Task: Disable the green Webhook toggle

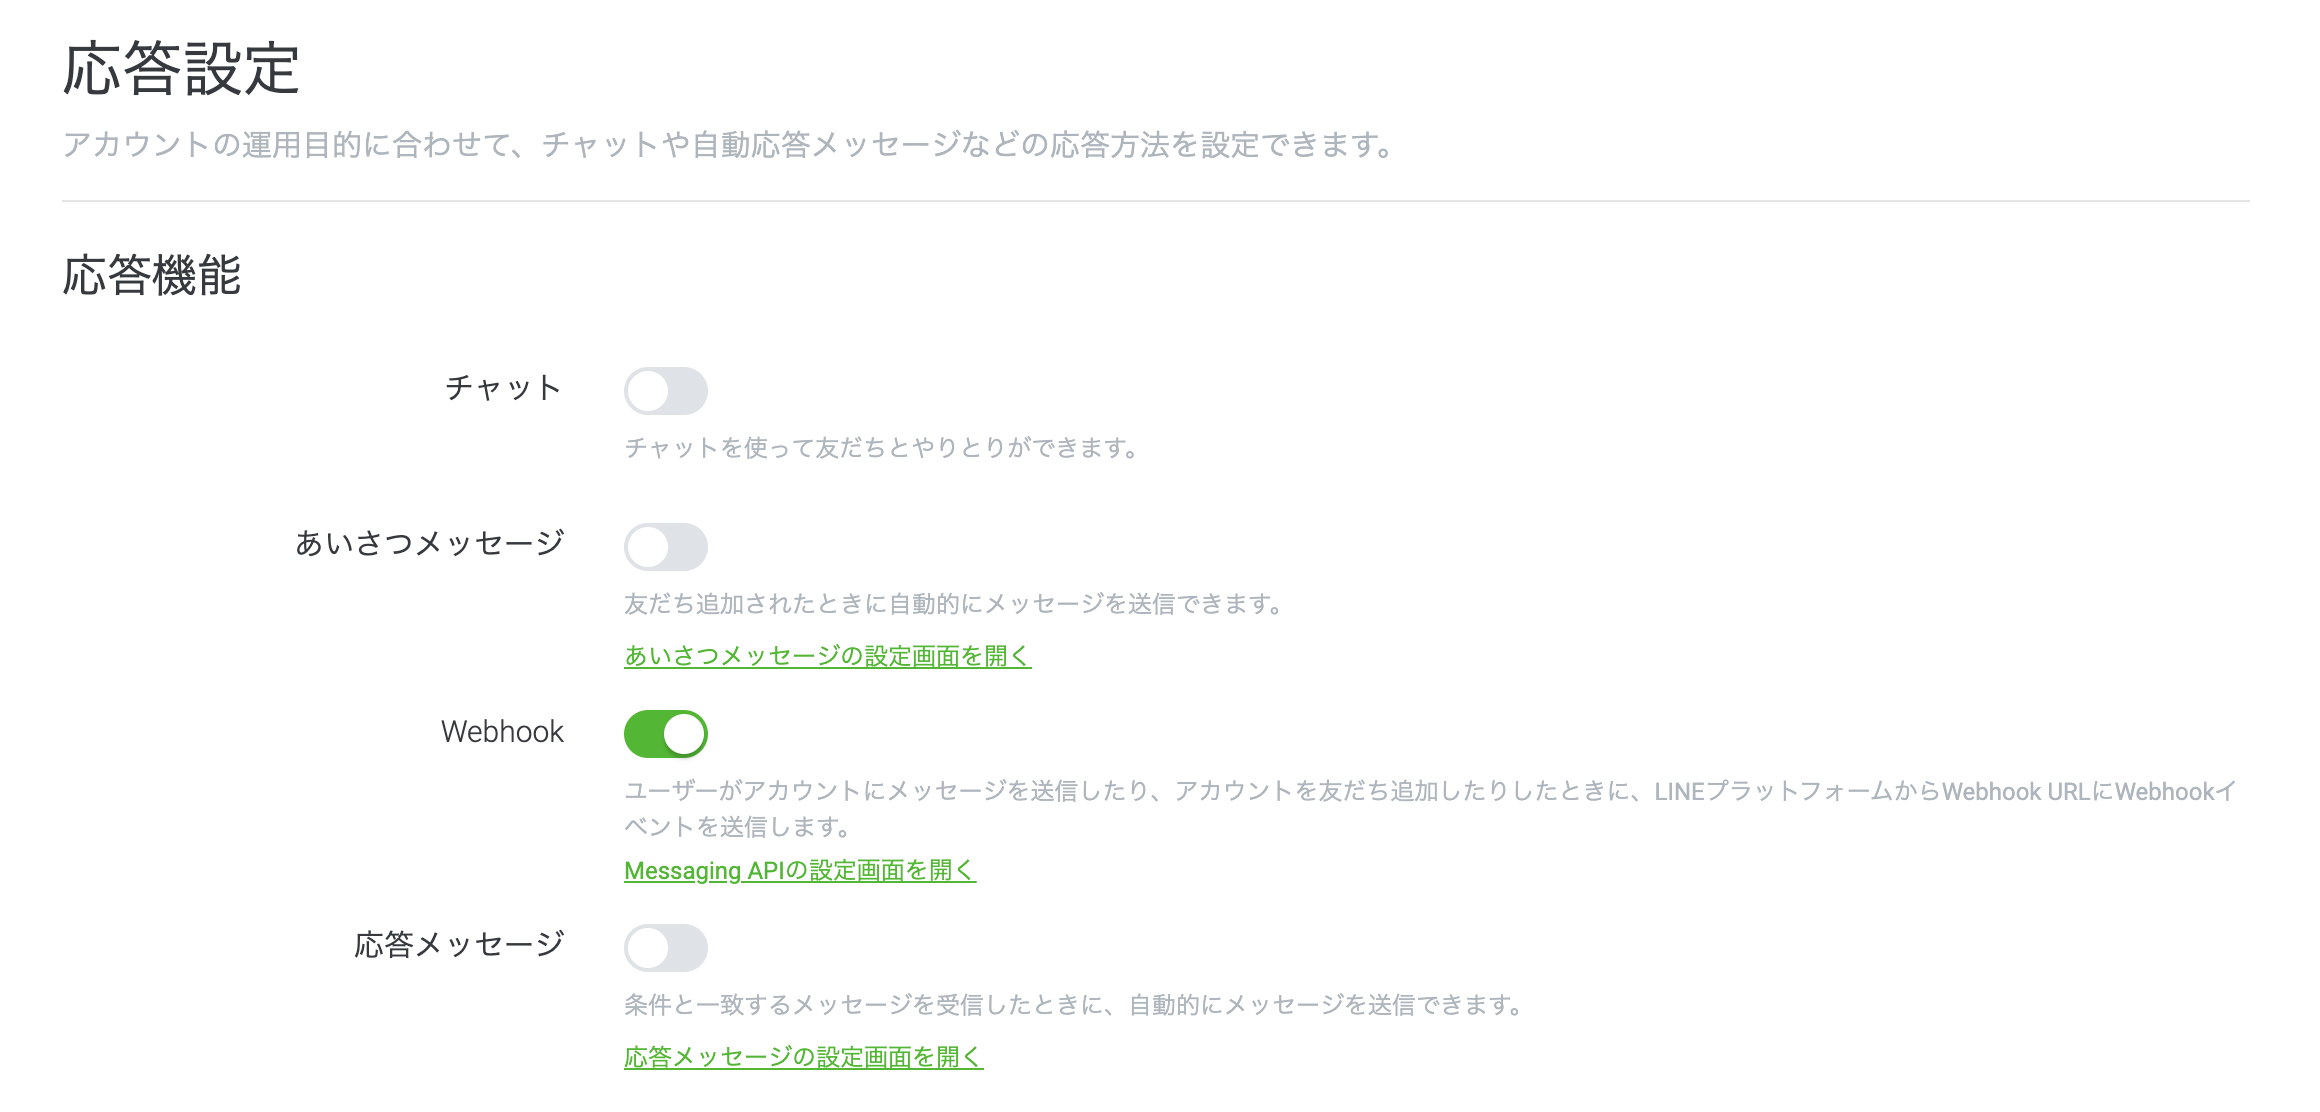Action: [666, 734]
